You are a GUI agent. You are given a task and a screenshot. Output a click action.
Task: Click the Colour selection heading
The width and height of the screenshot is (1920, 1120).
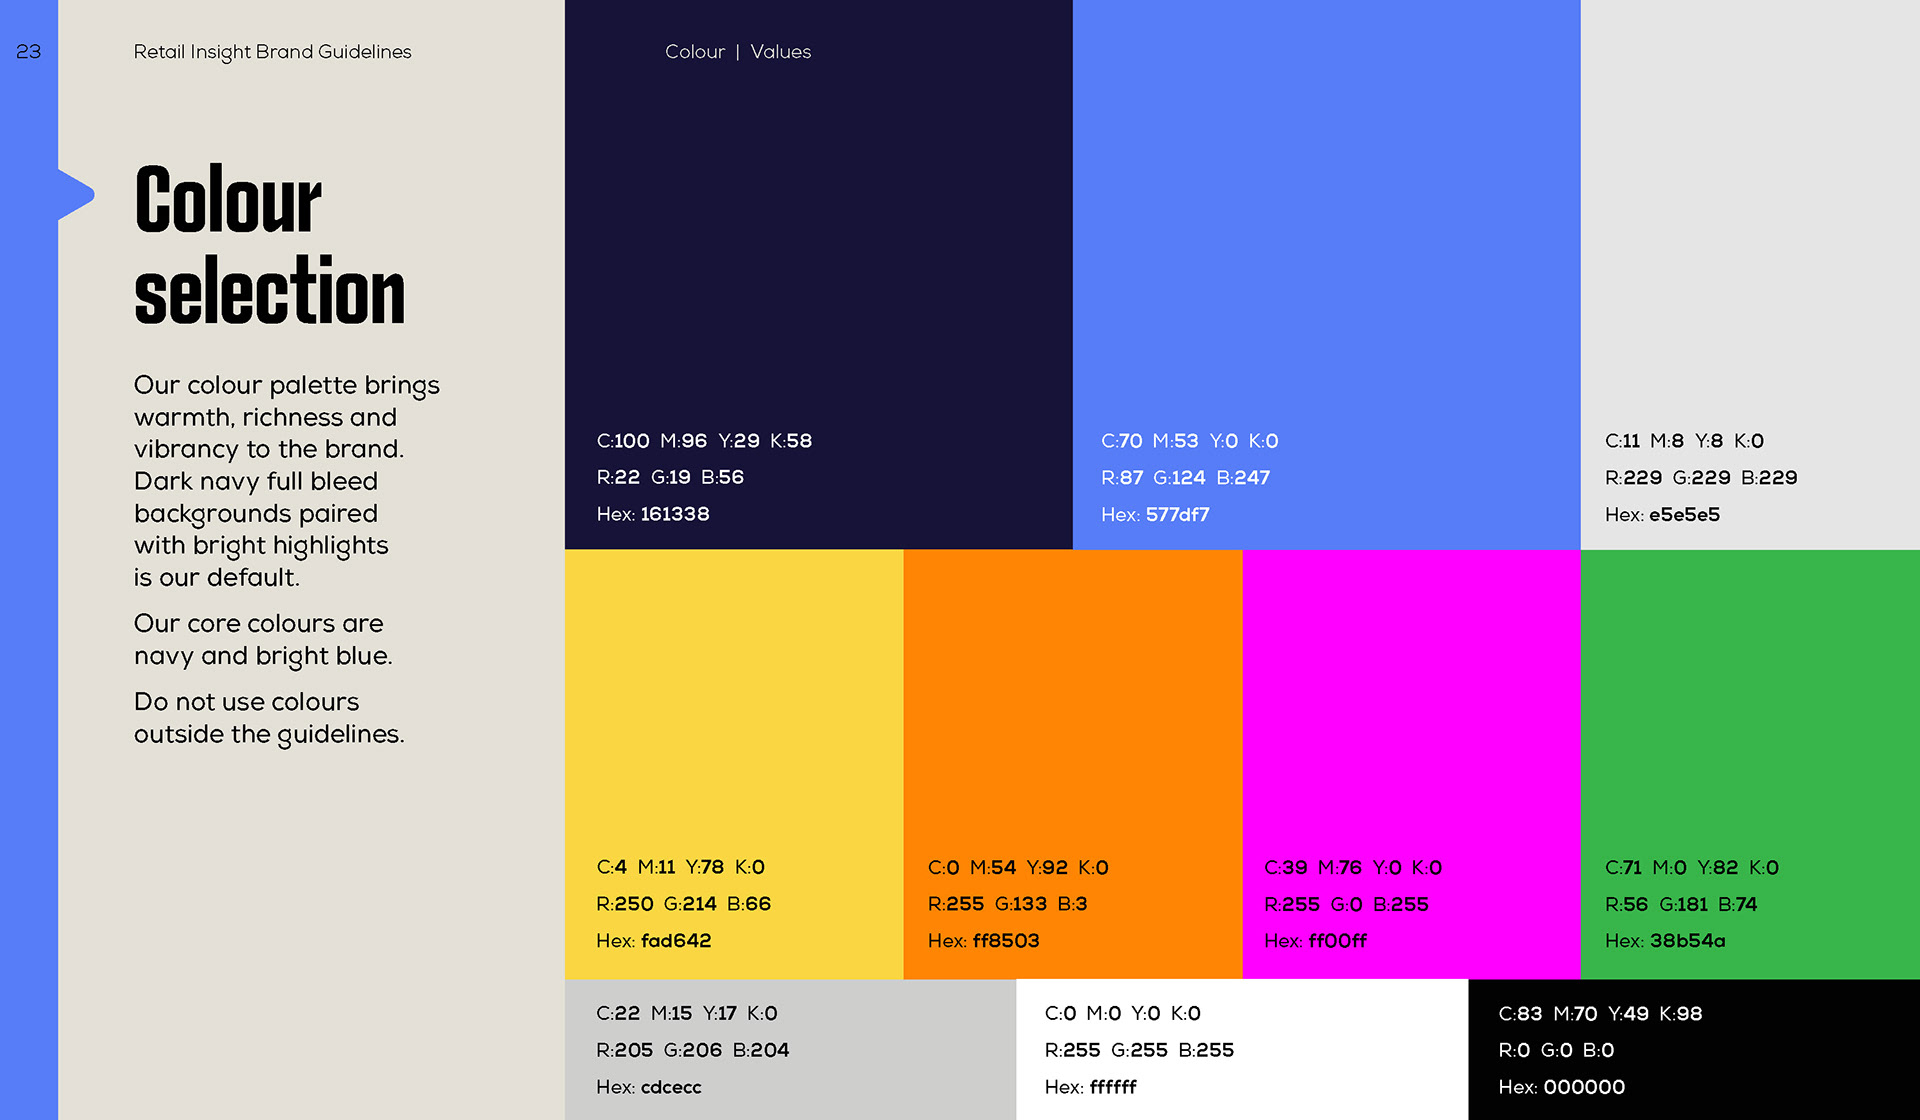coord(269,245)
